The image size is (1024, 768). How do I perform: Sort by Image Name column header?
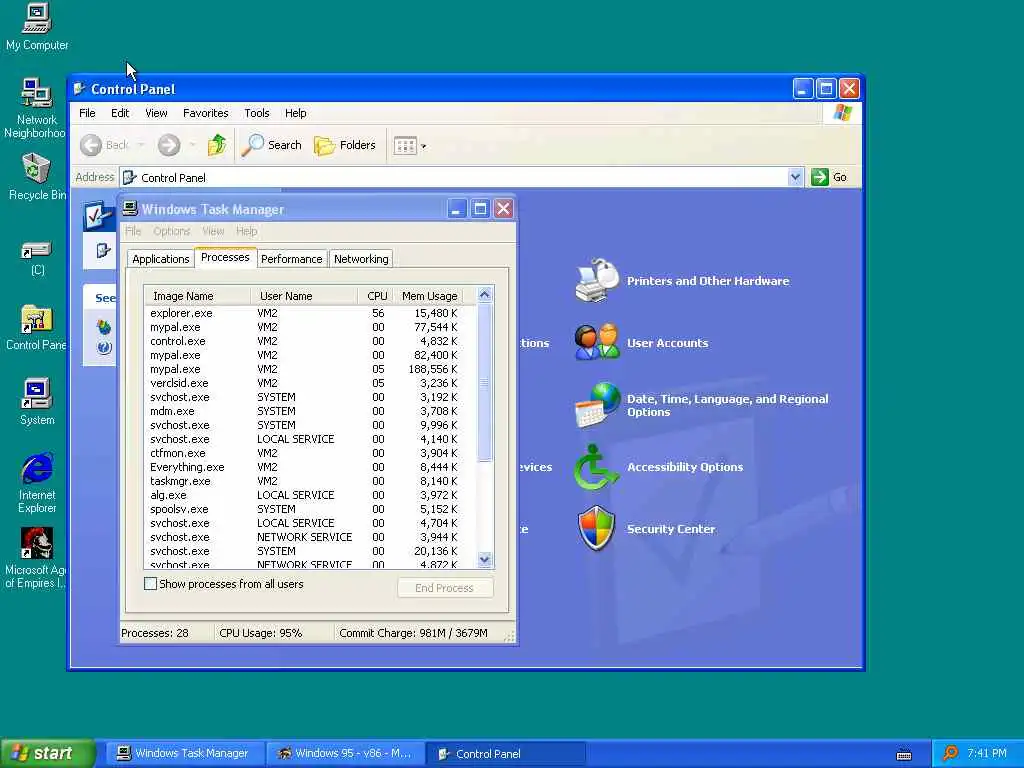click(x=197, y=296)
